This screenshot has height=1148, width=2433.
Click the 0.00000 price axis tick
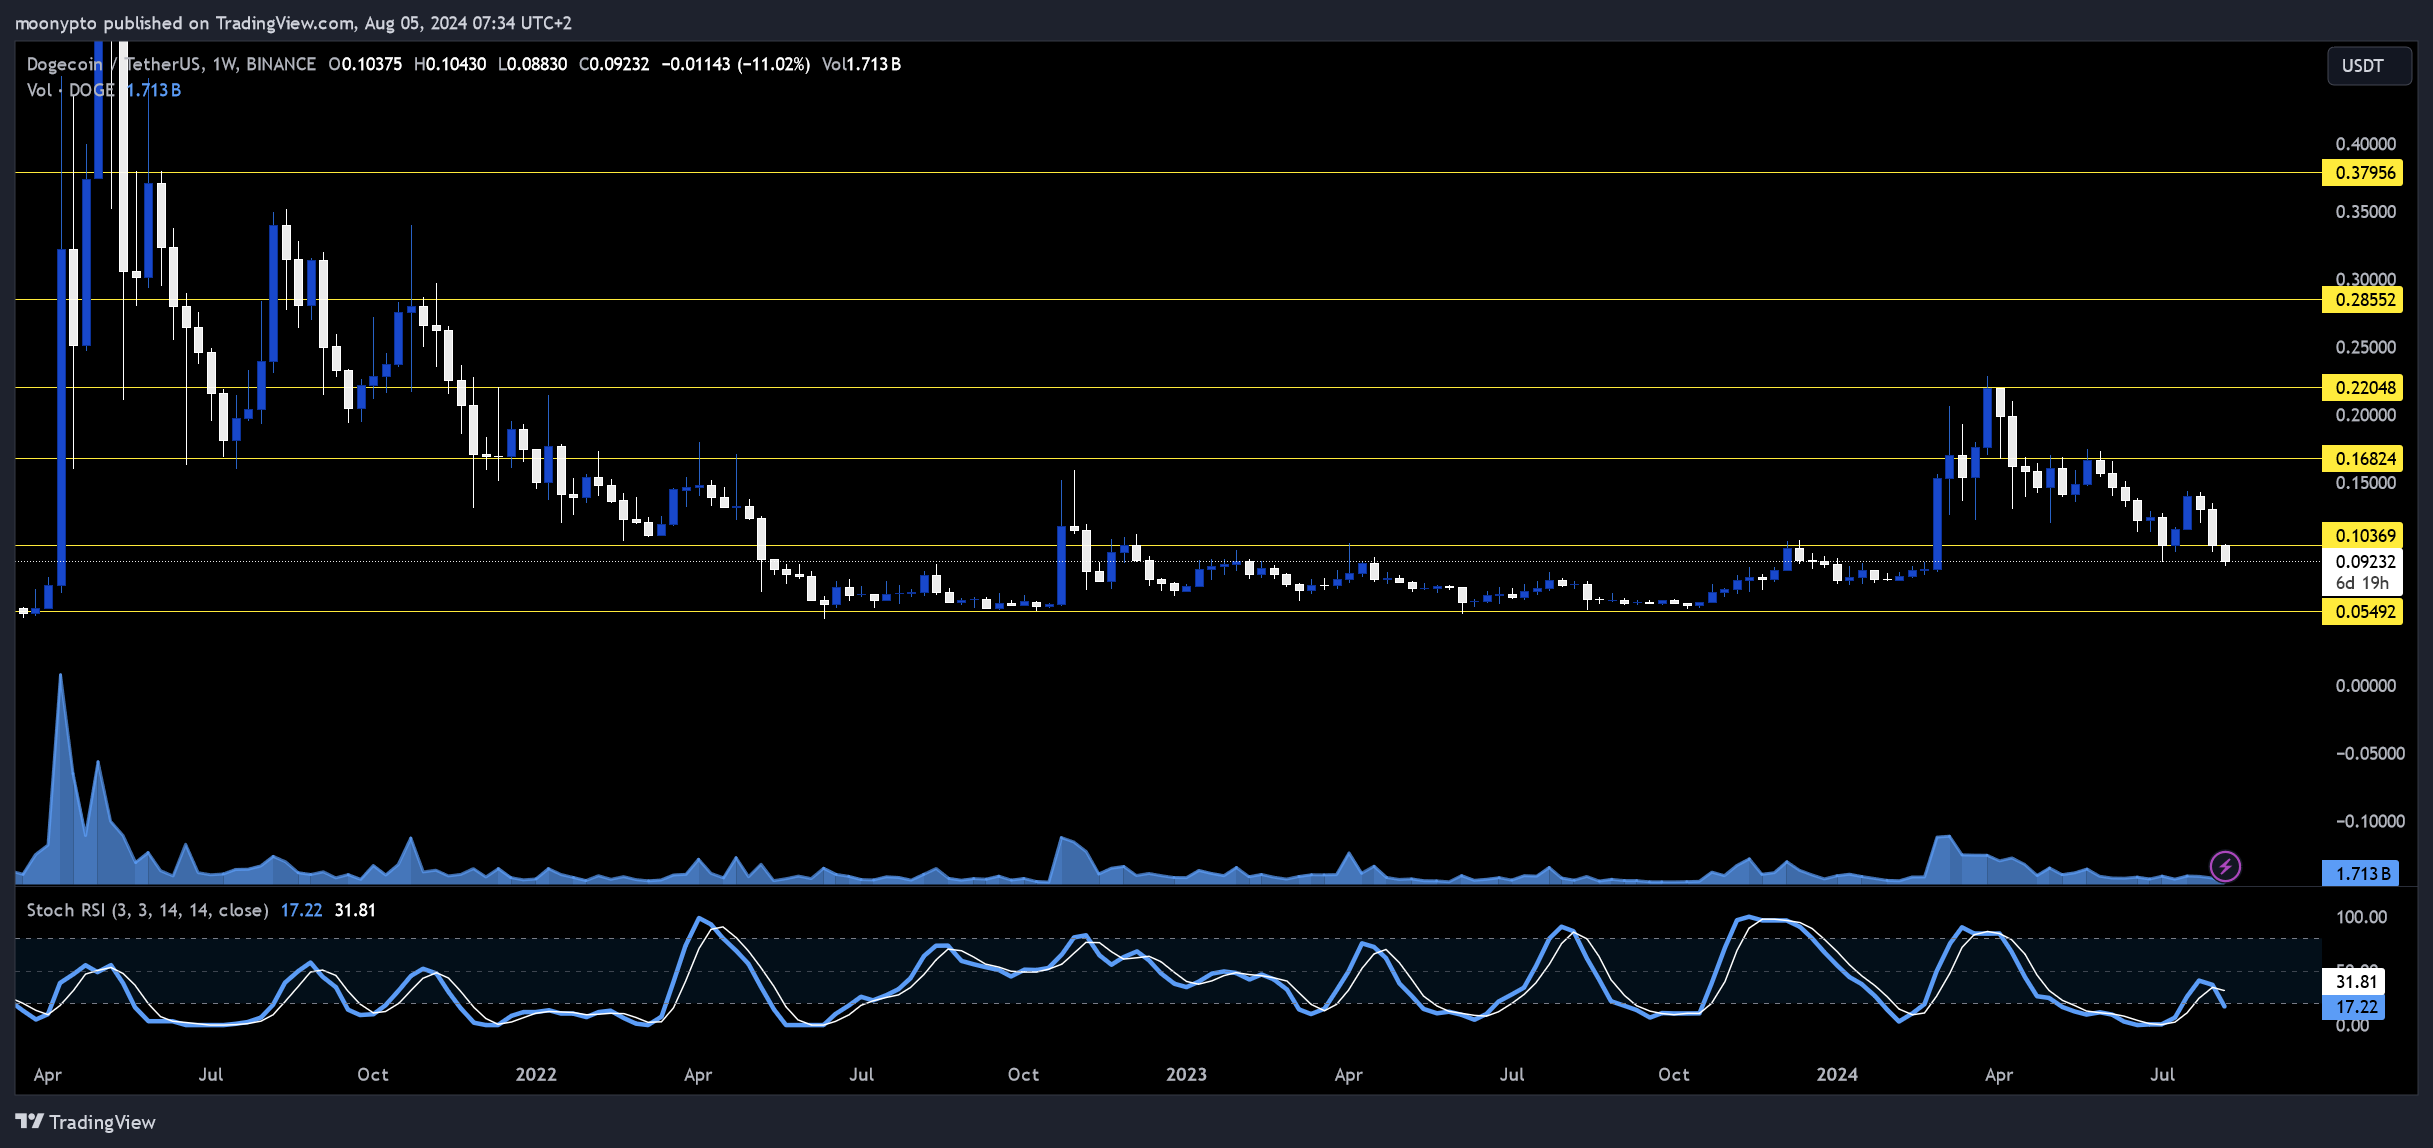[2365, 686]
